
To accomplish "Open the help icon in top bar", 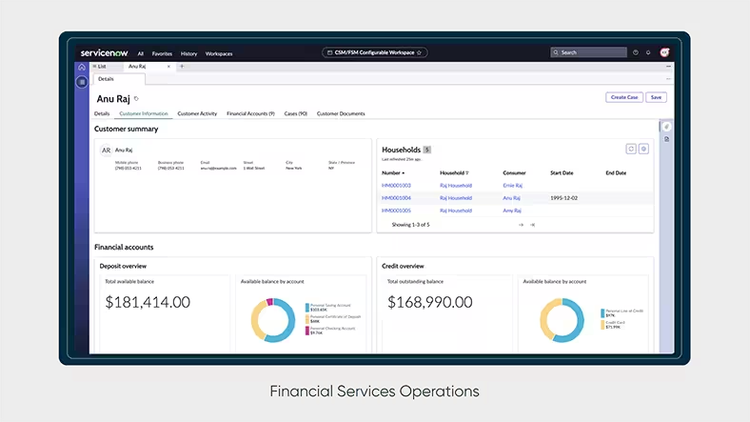I will 636,53.
